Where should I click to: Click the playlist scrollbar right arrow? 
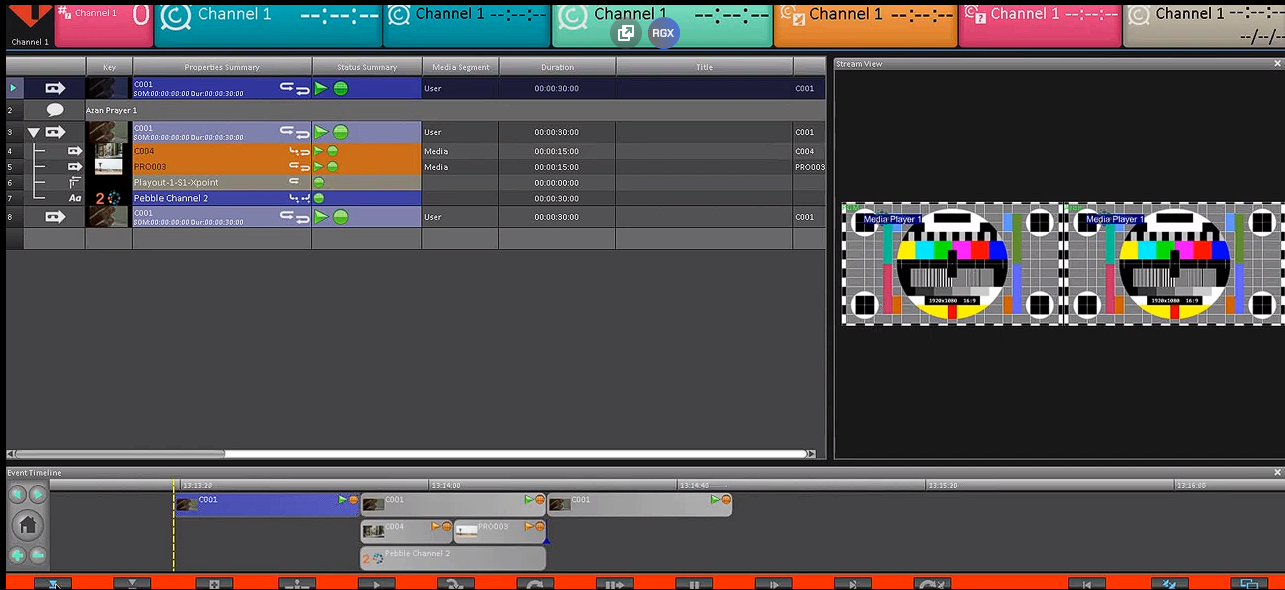click(x=811, y=453)
